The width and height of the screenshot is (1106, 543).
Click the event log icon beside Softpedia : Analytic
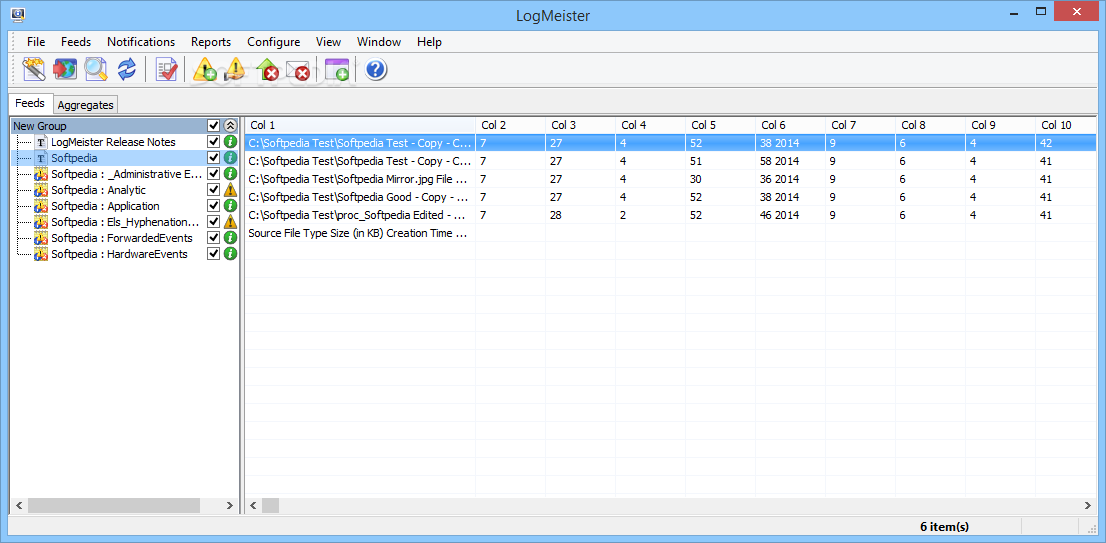point(41,190)
